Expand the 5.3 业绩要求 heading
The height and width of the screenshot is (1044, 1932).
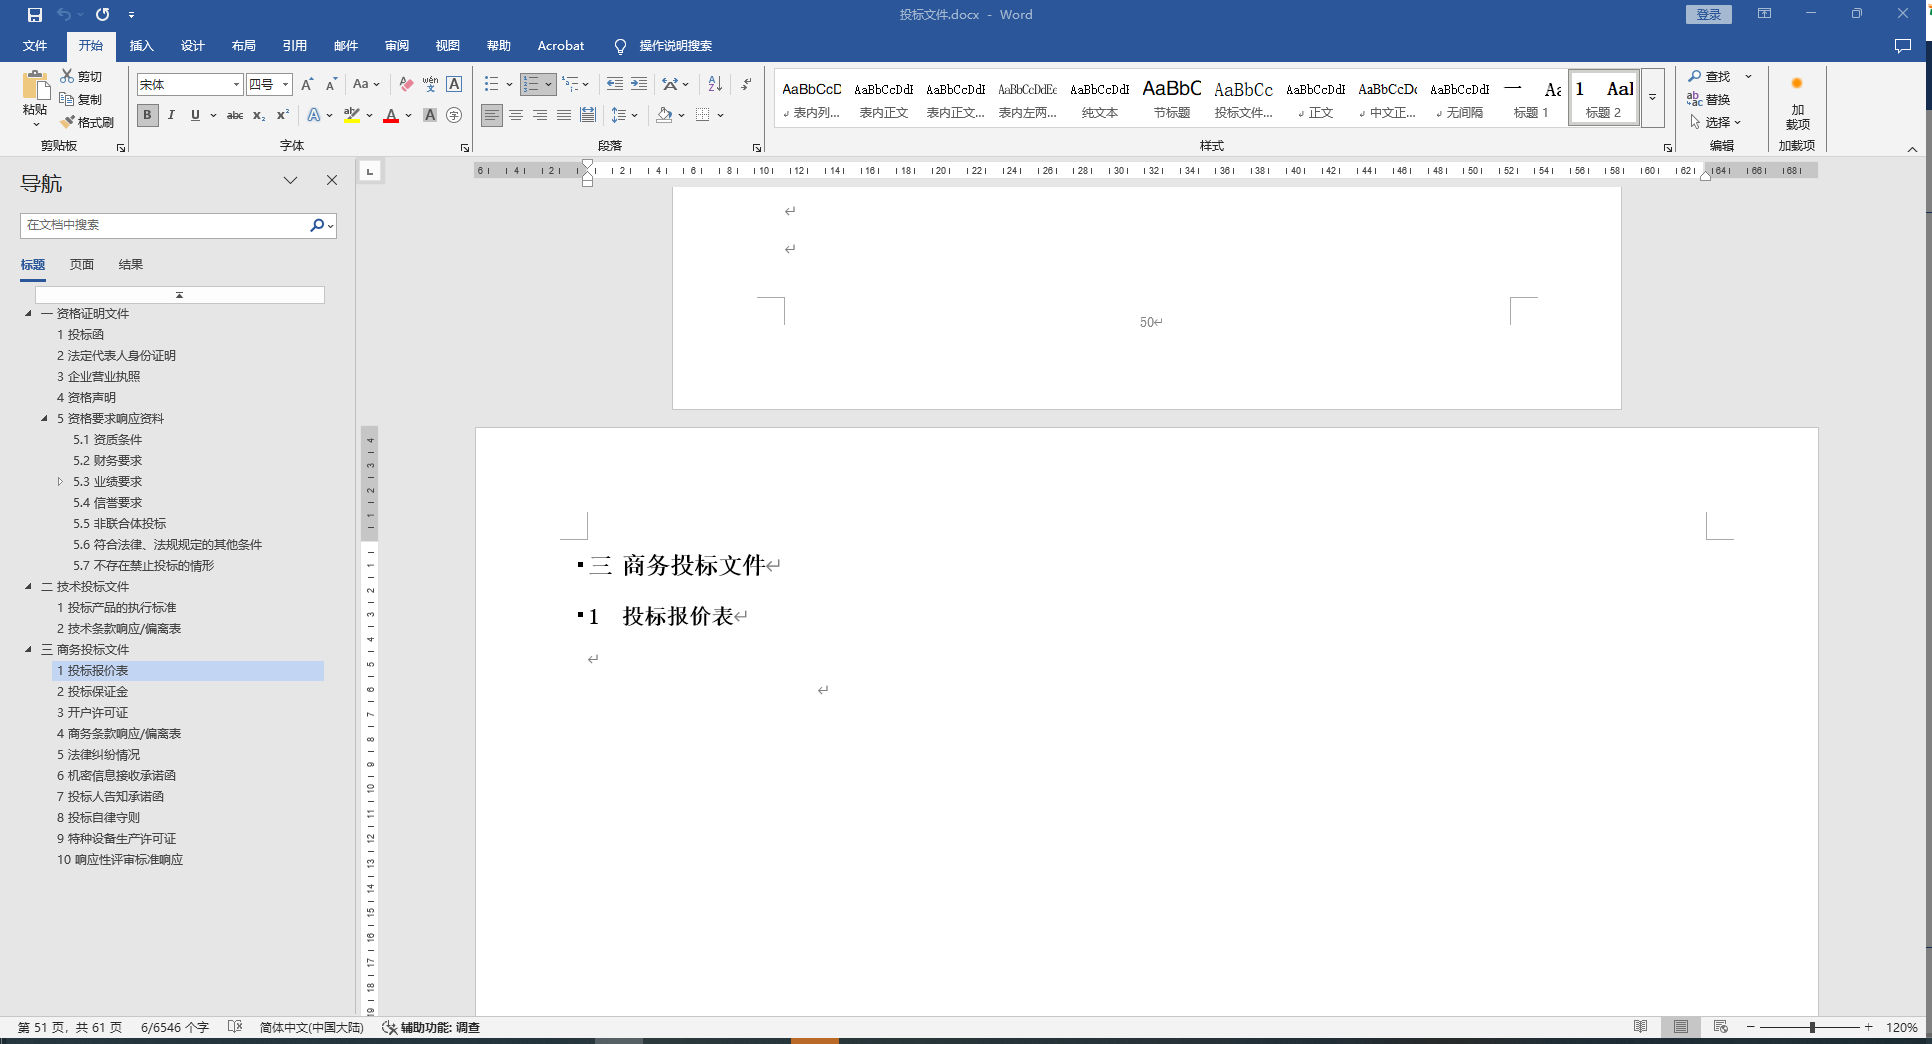tap(60, 482)
